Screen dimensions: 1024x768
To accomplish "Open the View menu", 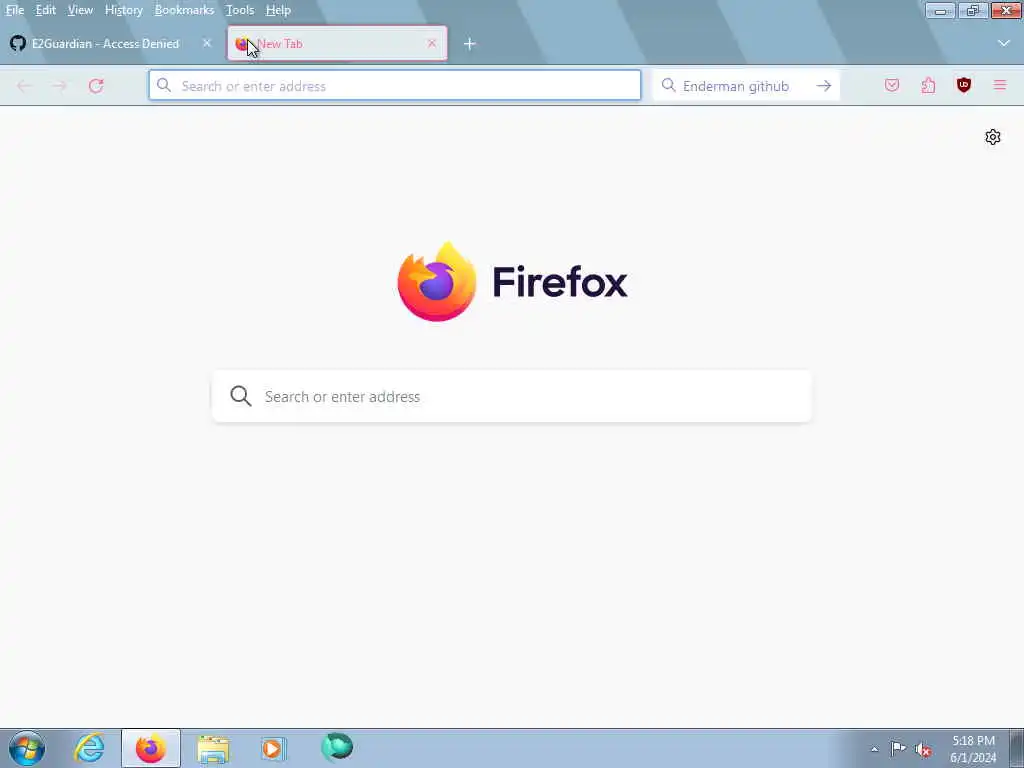I will 80,10.
